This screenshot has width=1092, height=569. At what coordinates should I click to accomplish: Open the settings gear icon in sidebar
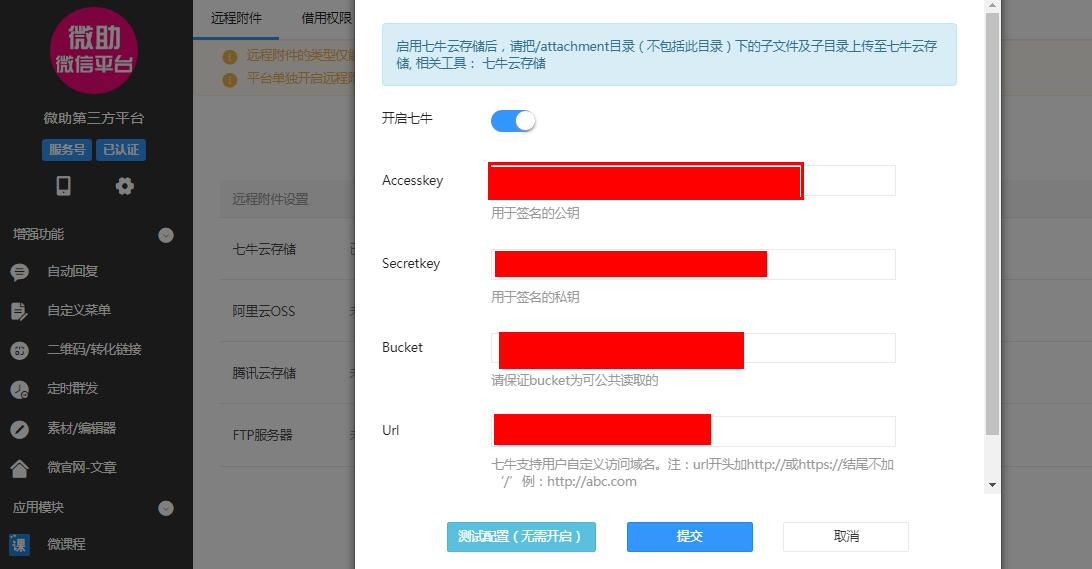pos(125,186)
